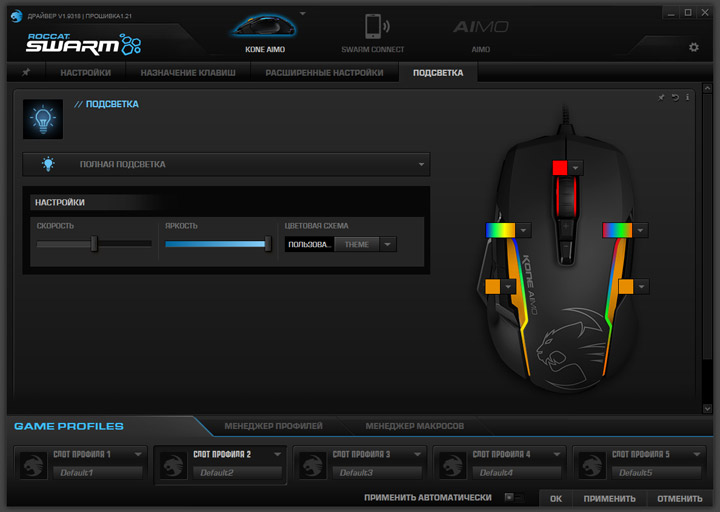Image resolution: width=720 pixels, height=512 pixels.
Task: Expand СЛОТ ПРОФИЛЯ 2 dropdown
Action: coord(277,454)
